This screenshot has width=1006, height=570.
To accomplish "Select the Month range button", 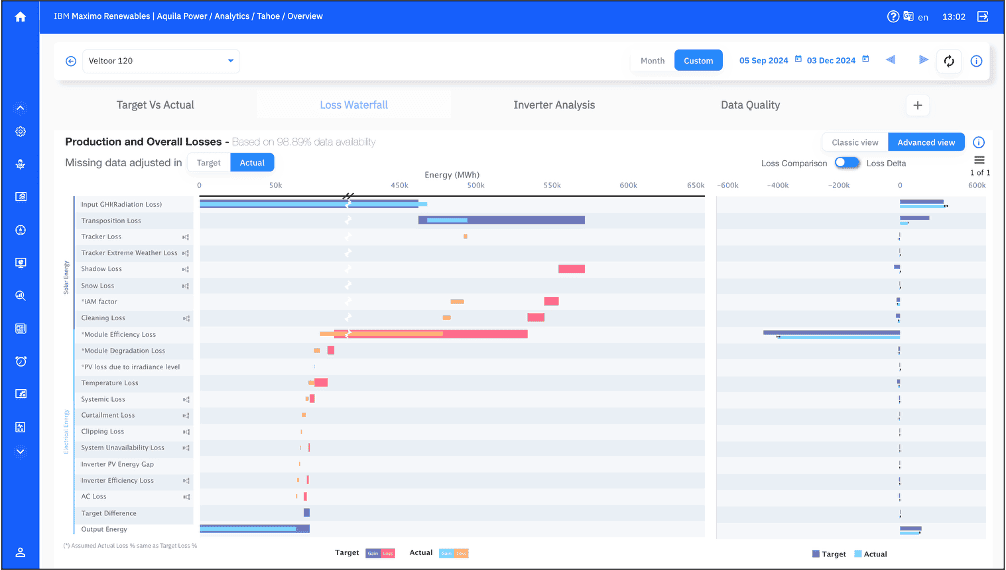I will pyautogui.click(x=652, y=61).
